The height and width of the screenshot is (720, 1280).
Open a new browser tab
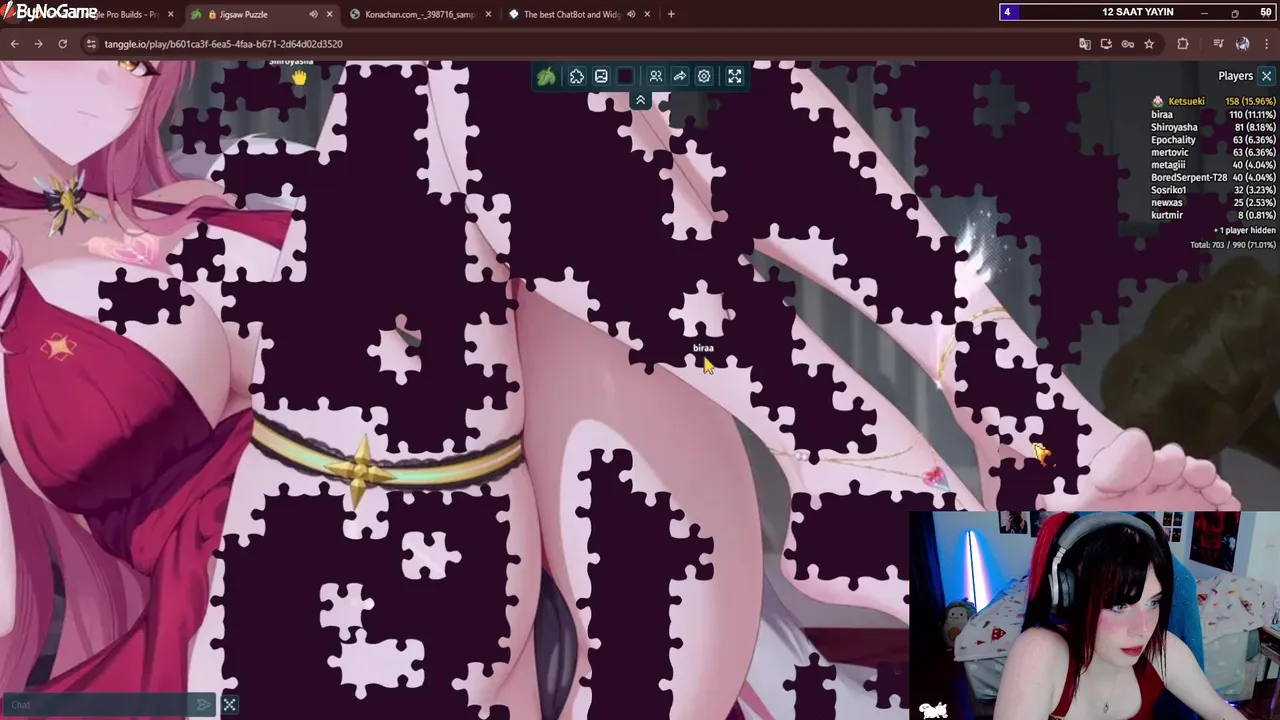coord(671,14)
